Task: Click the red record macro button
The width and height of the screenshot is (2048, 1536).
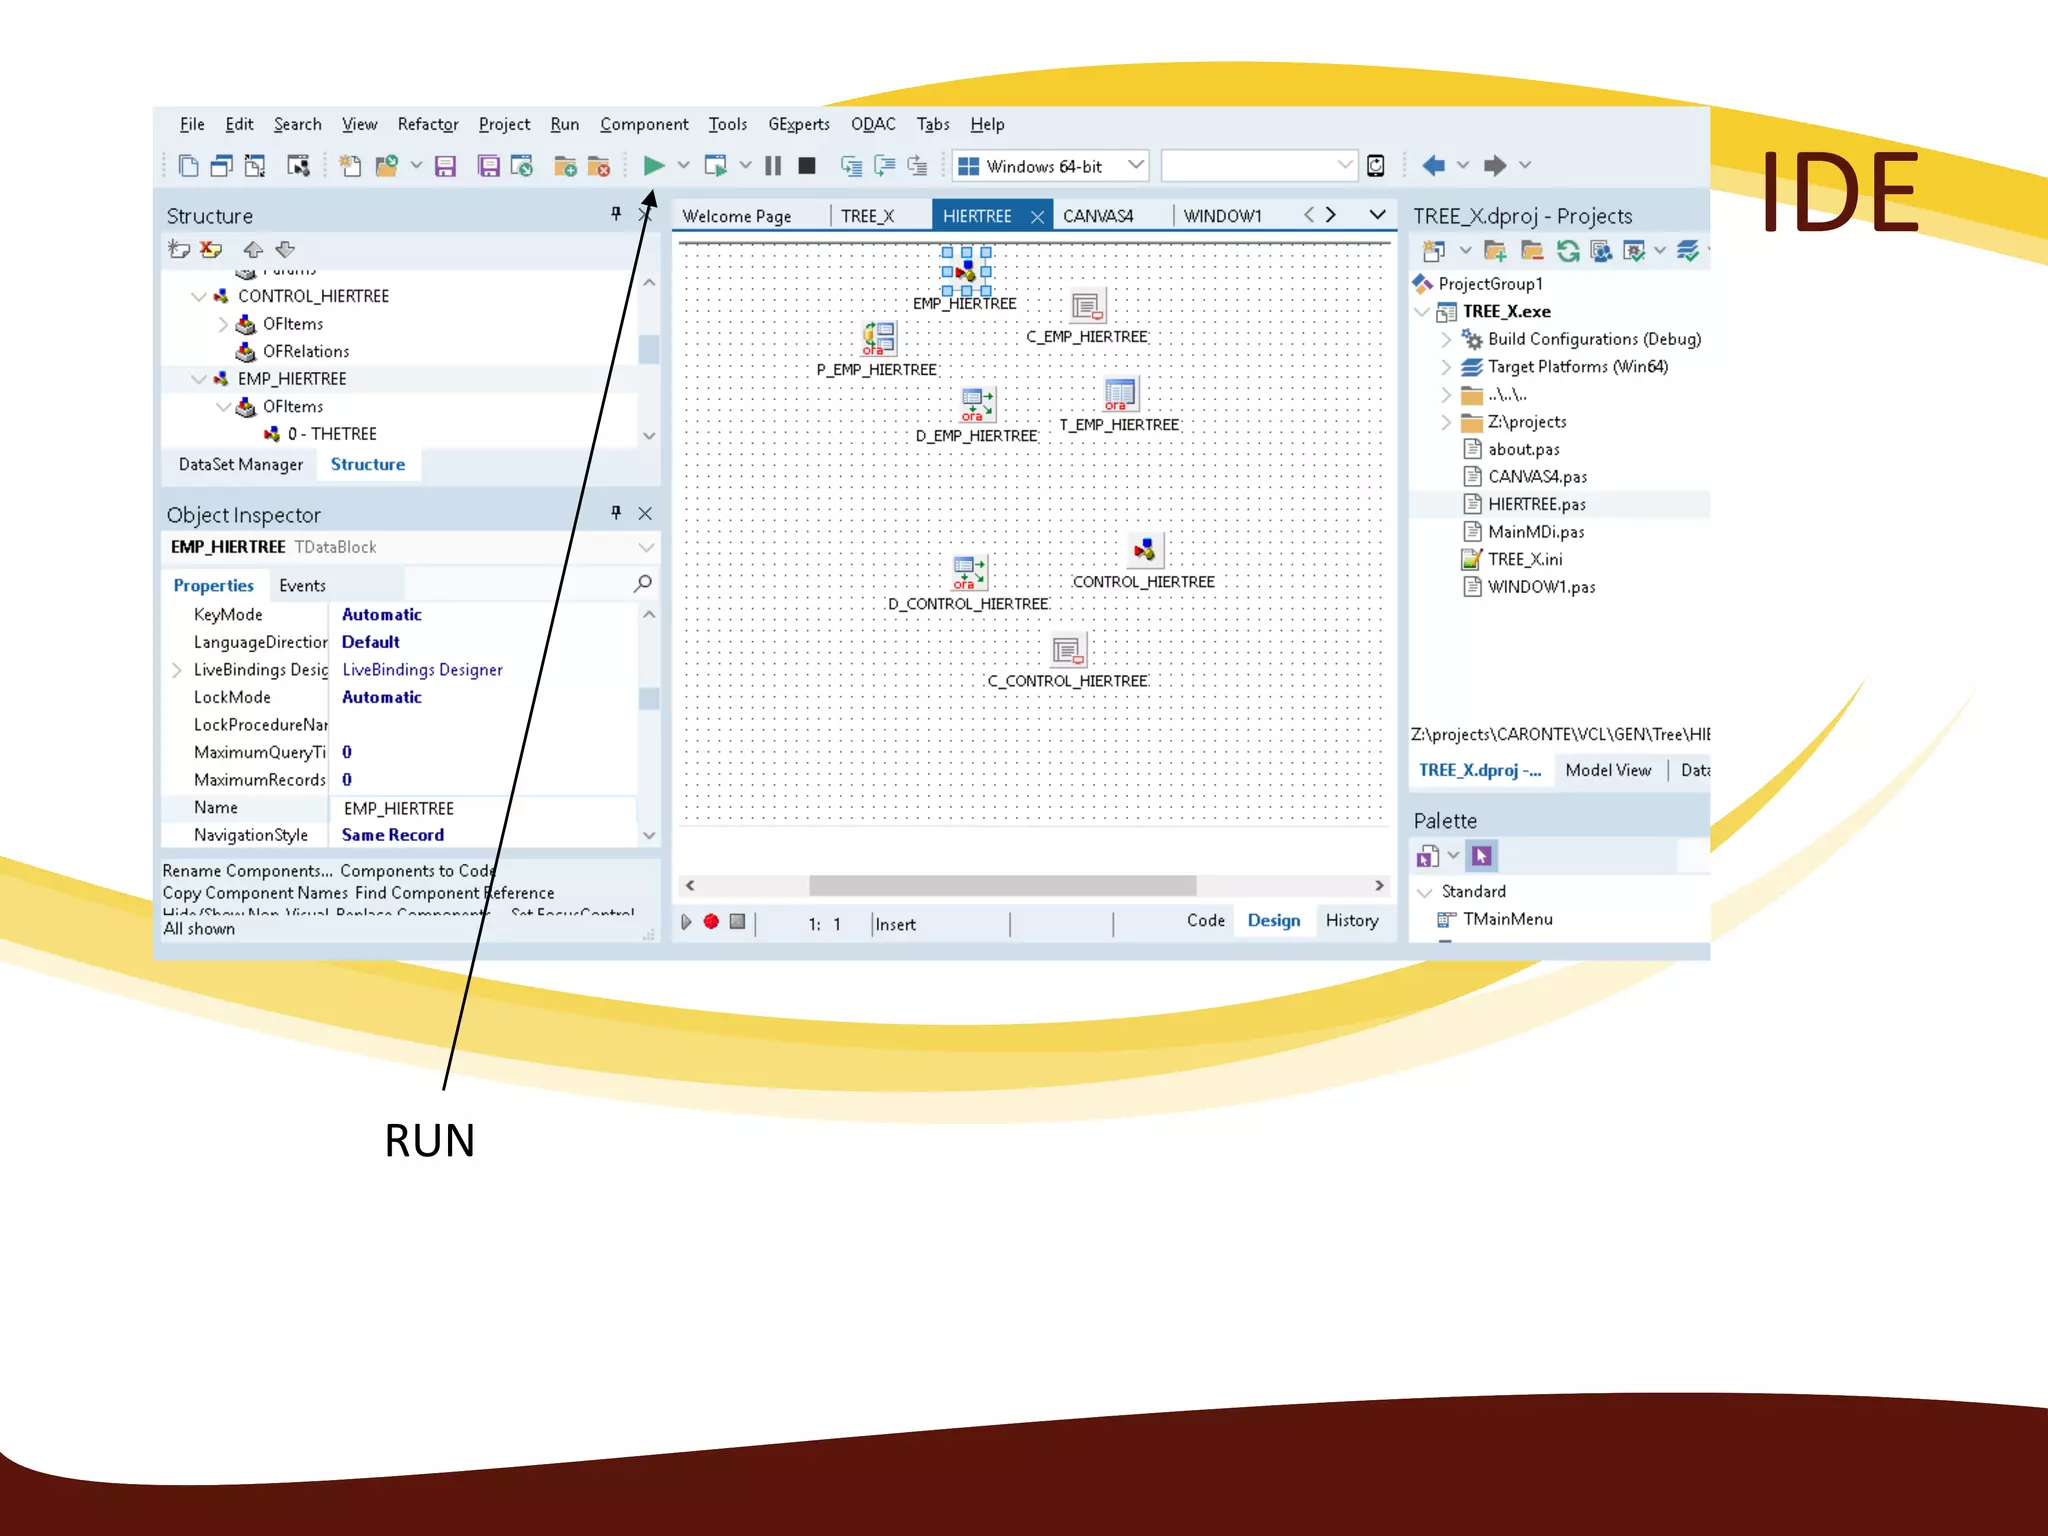Action: (x=711, y=922)
